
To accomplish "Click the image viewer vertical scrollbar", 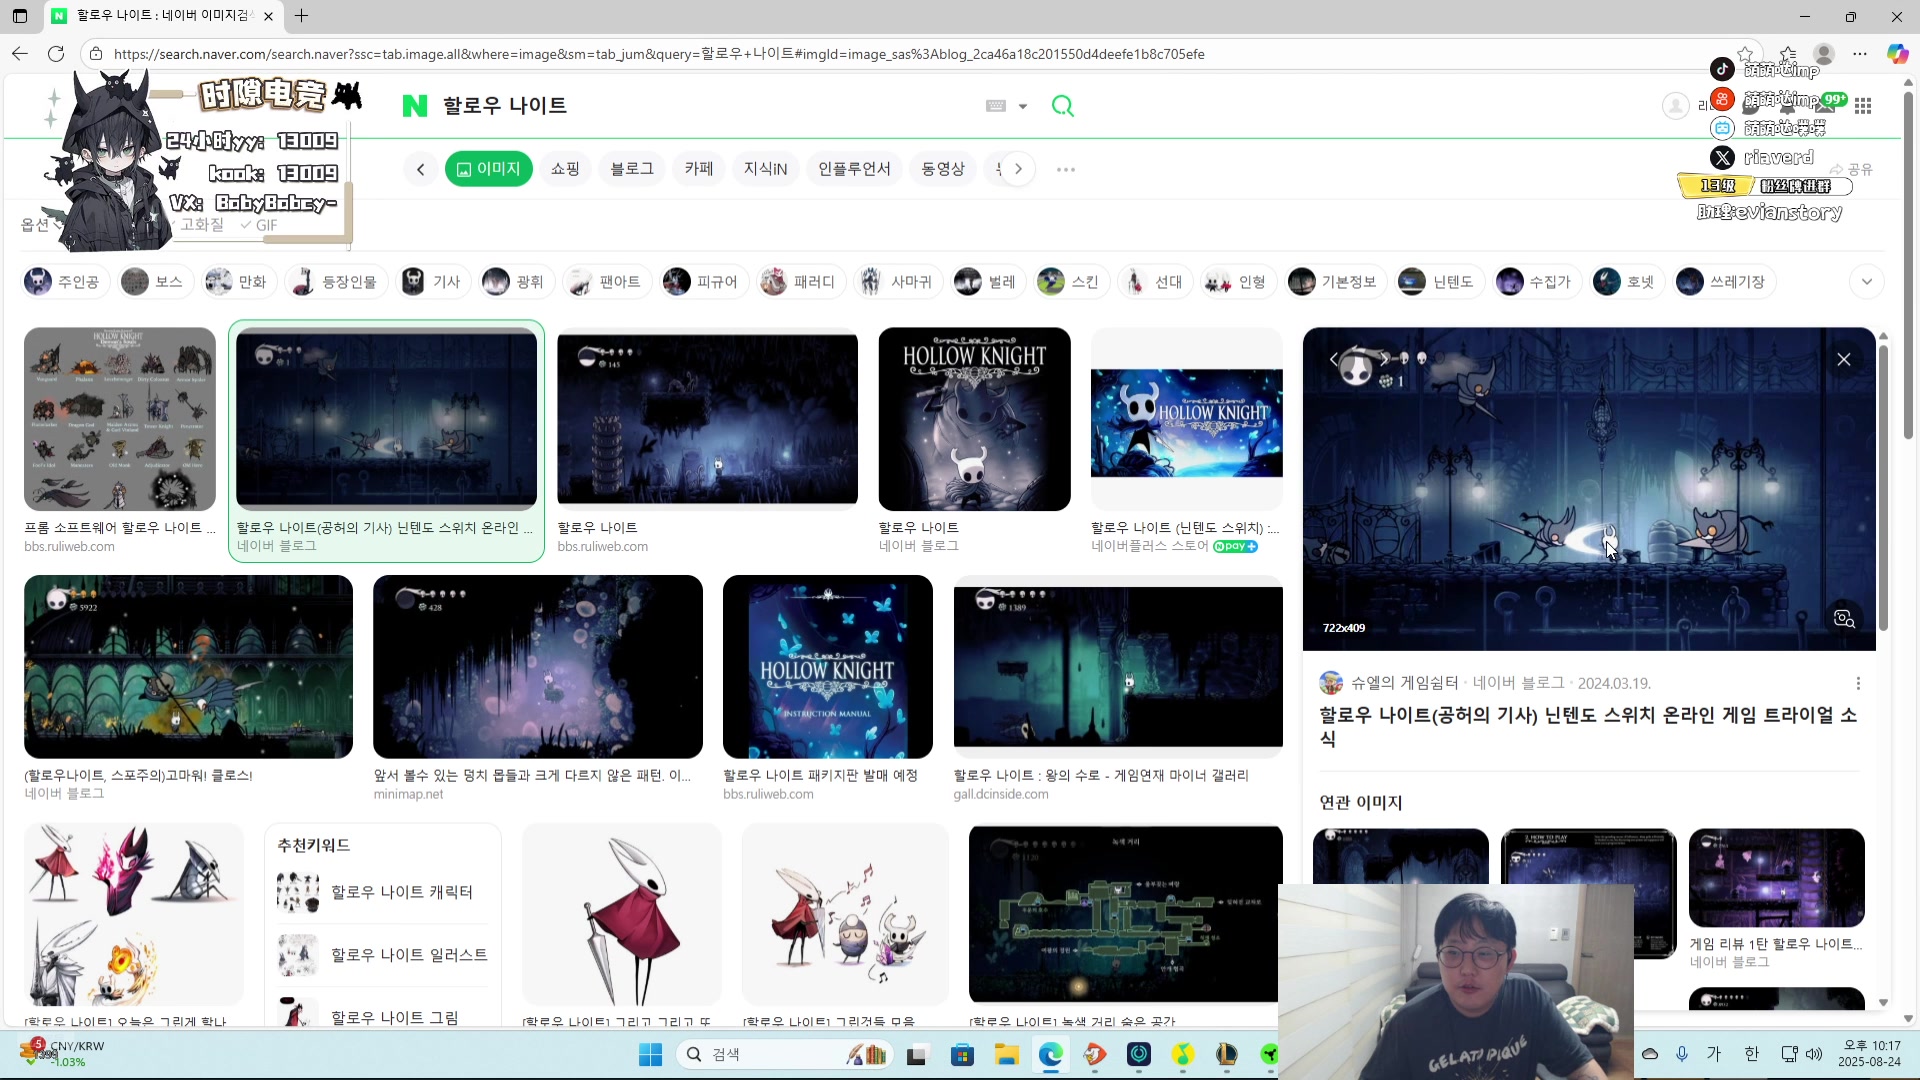I will click(1883, 488).
